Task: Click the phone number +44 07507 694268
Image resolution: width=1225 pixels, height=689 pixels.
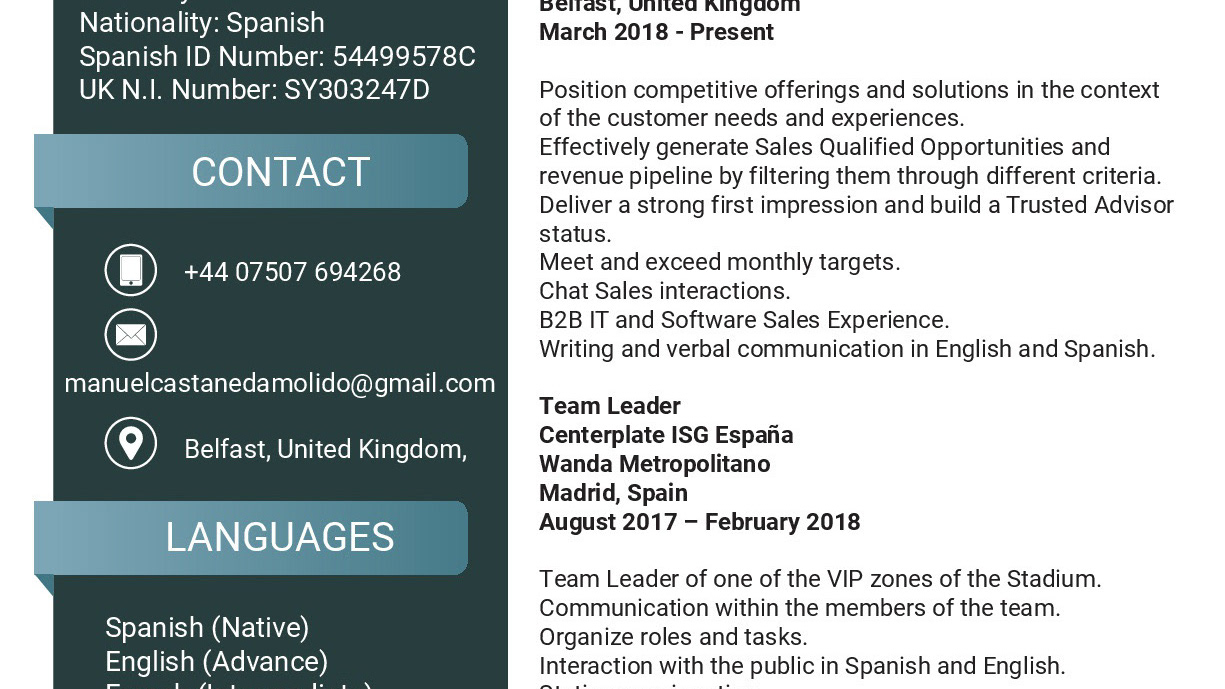Action: 292,272
